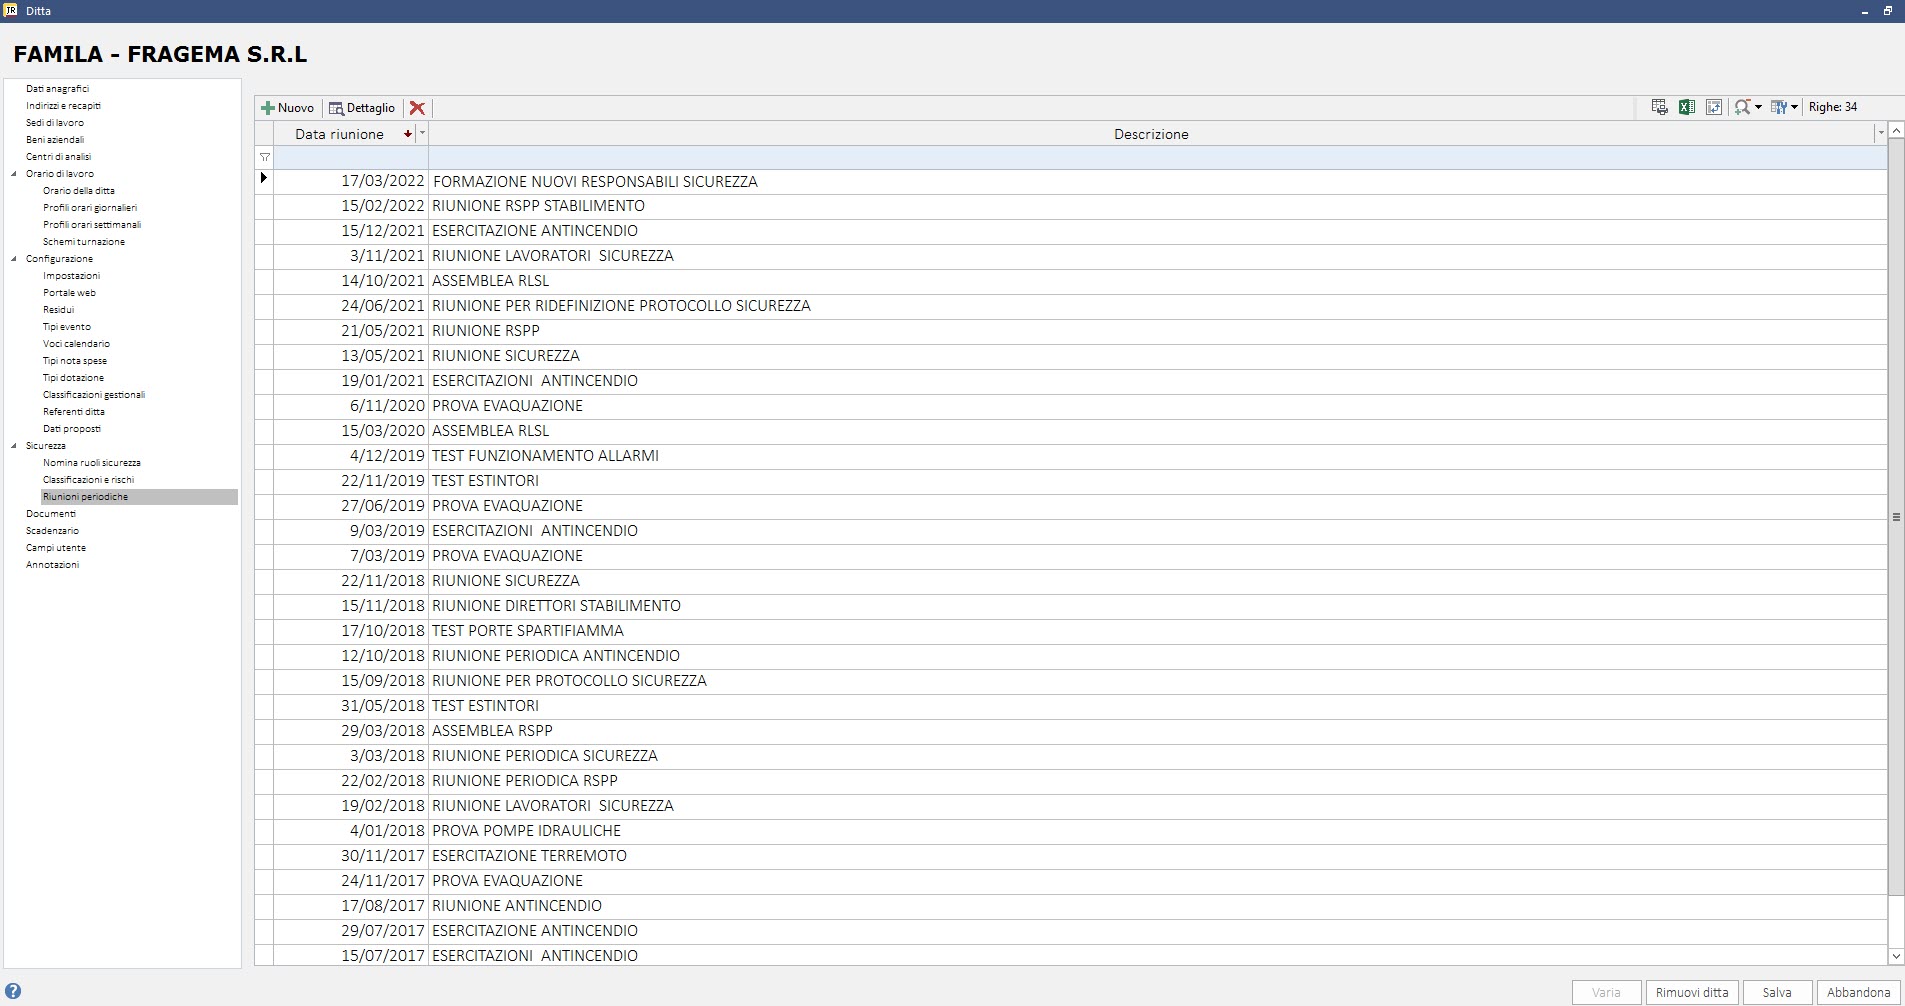Screen dimensions: 1905x1006
Task: Click the Data riunione filter input cell
Action: pos(351,157)
